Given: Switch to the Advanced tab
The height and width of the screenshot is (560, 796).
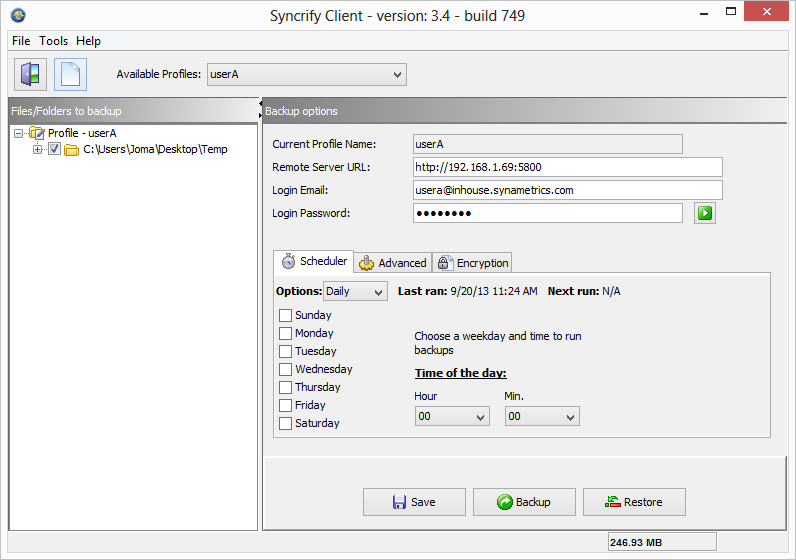Looking at the screenshot, I should click(x=393, y=263).
